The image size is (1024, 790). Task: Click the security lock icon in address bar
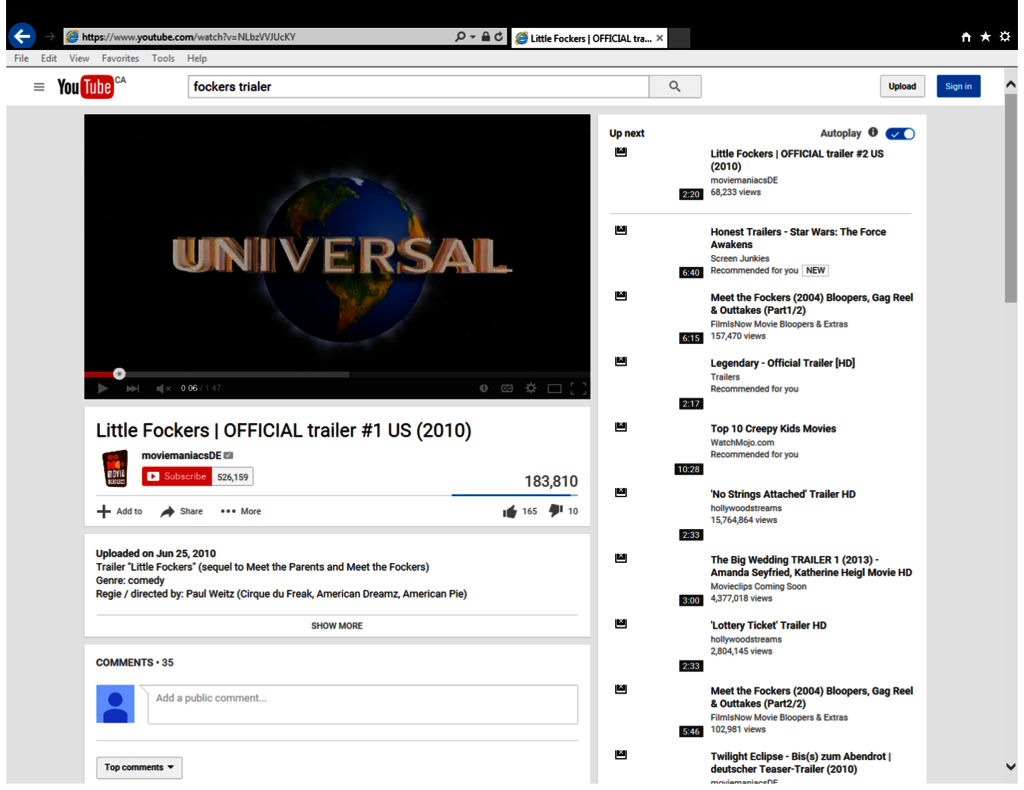[485, 37]
